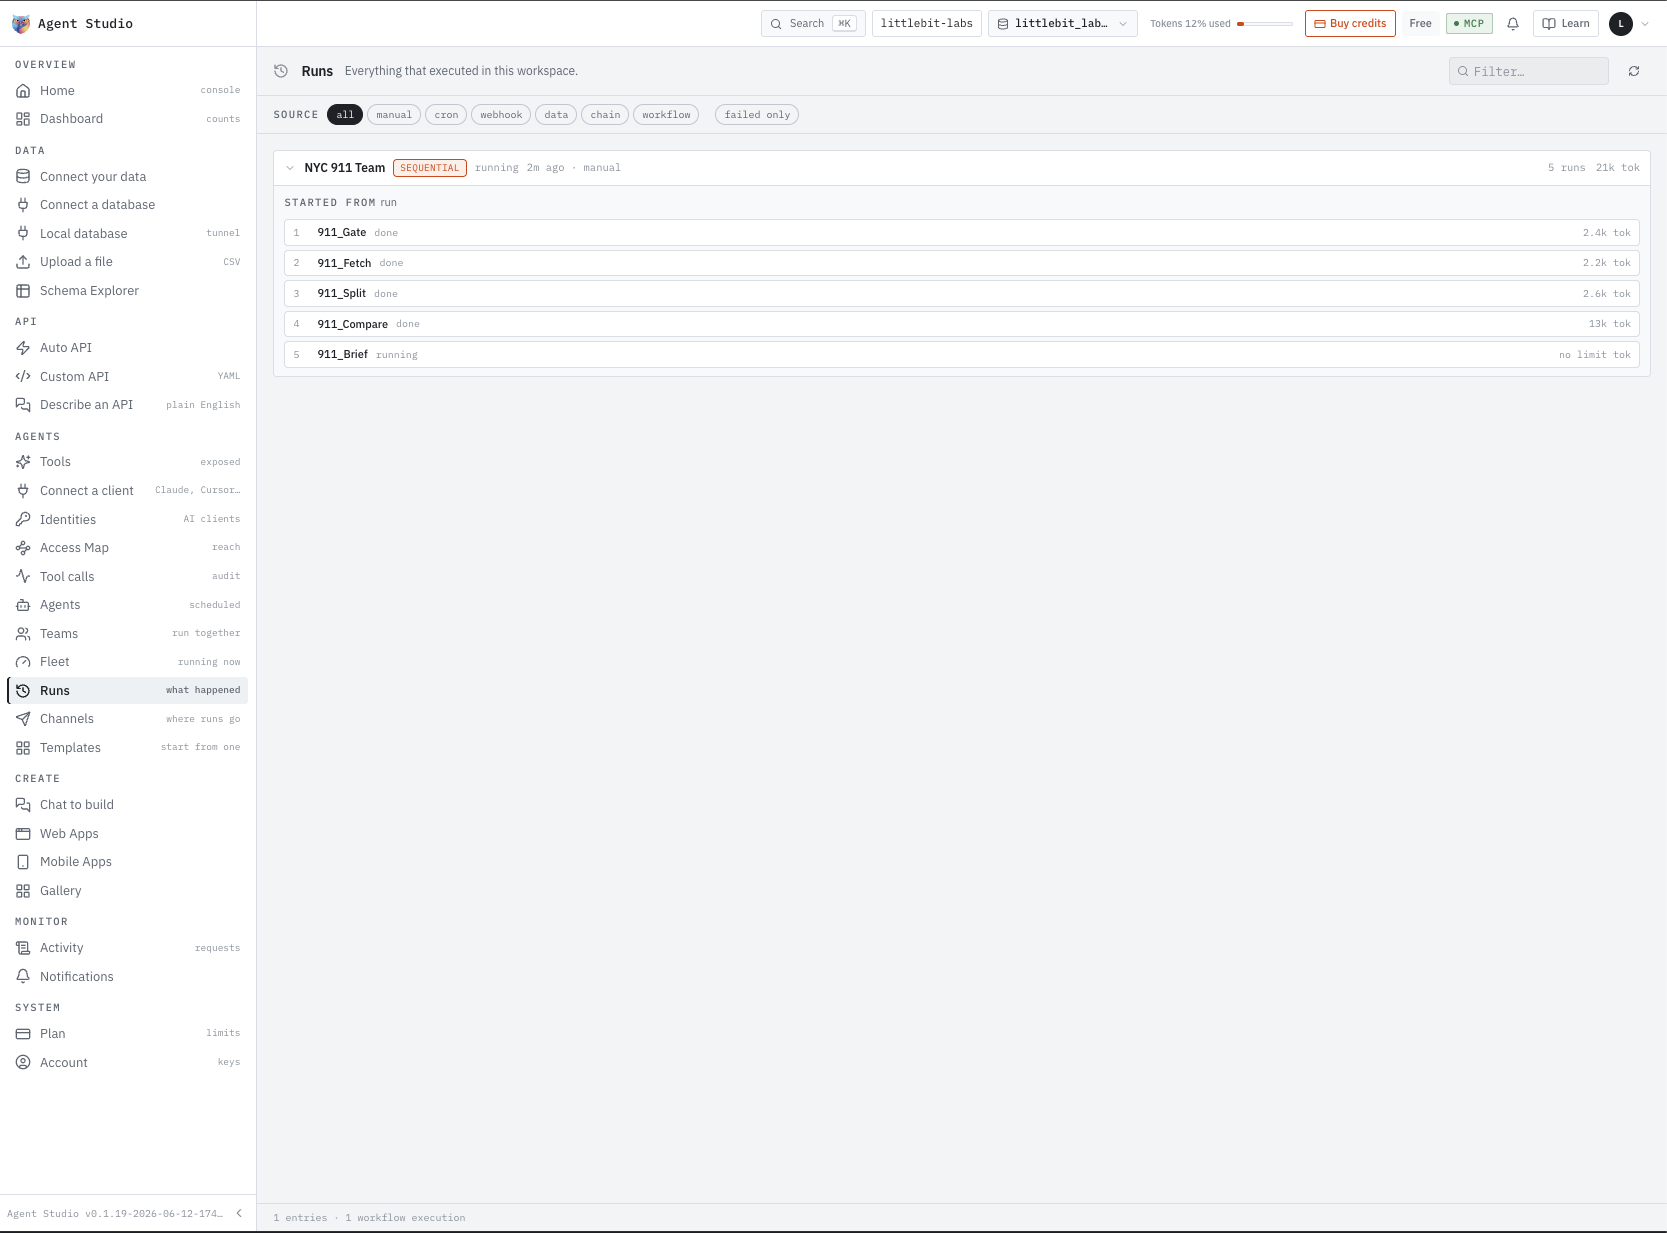The height and width of the screenshot is (1233, 1667).
Task: Click the Access Map icon
Action: [23, 548]
